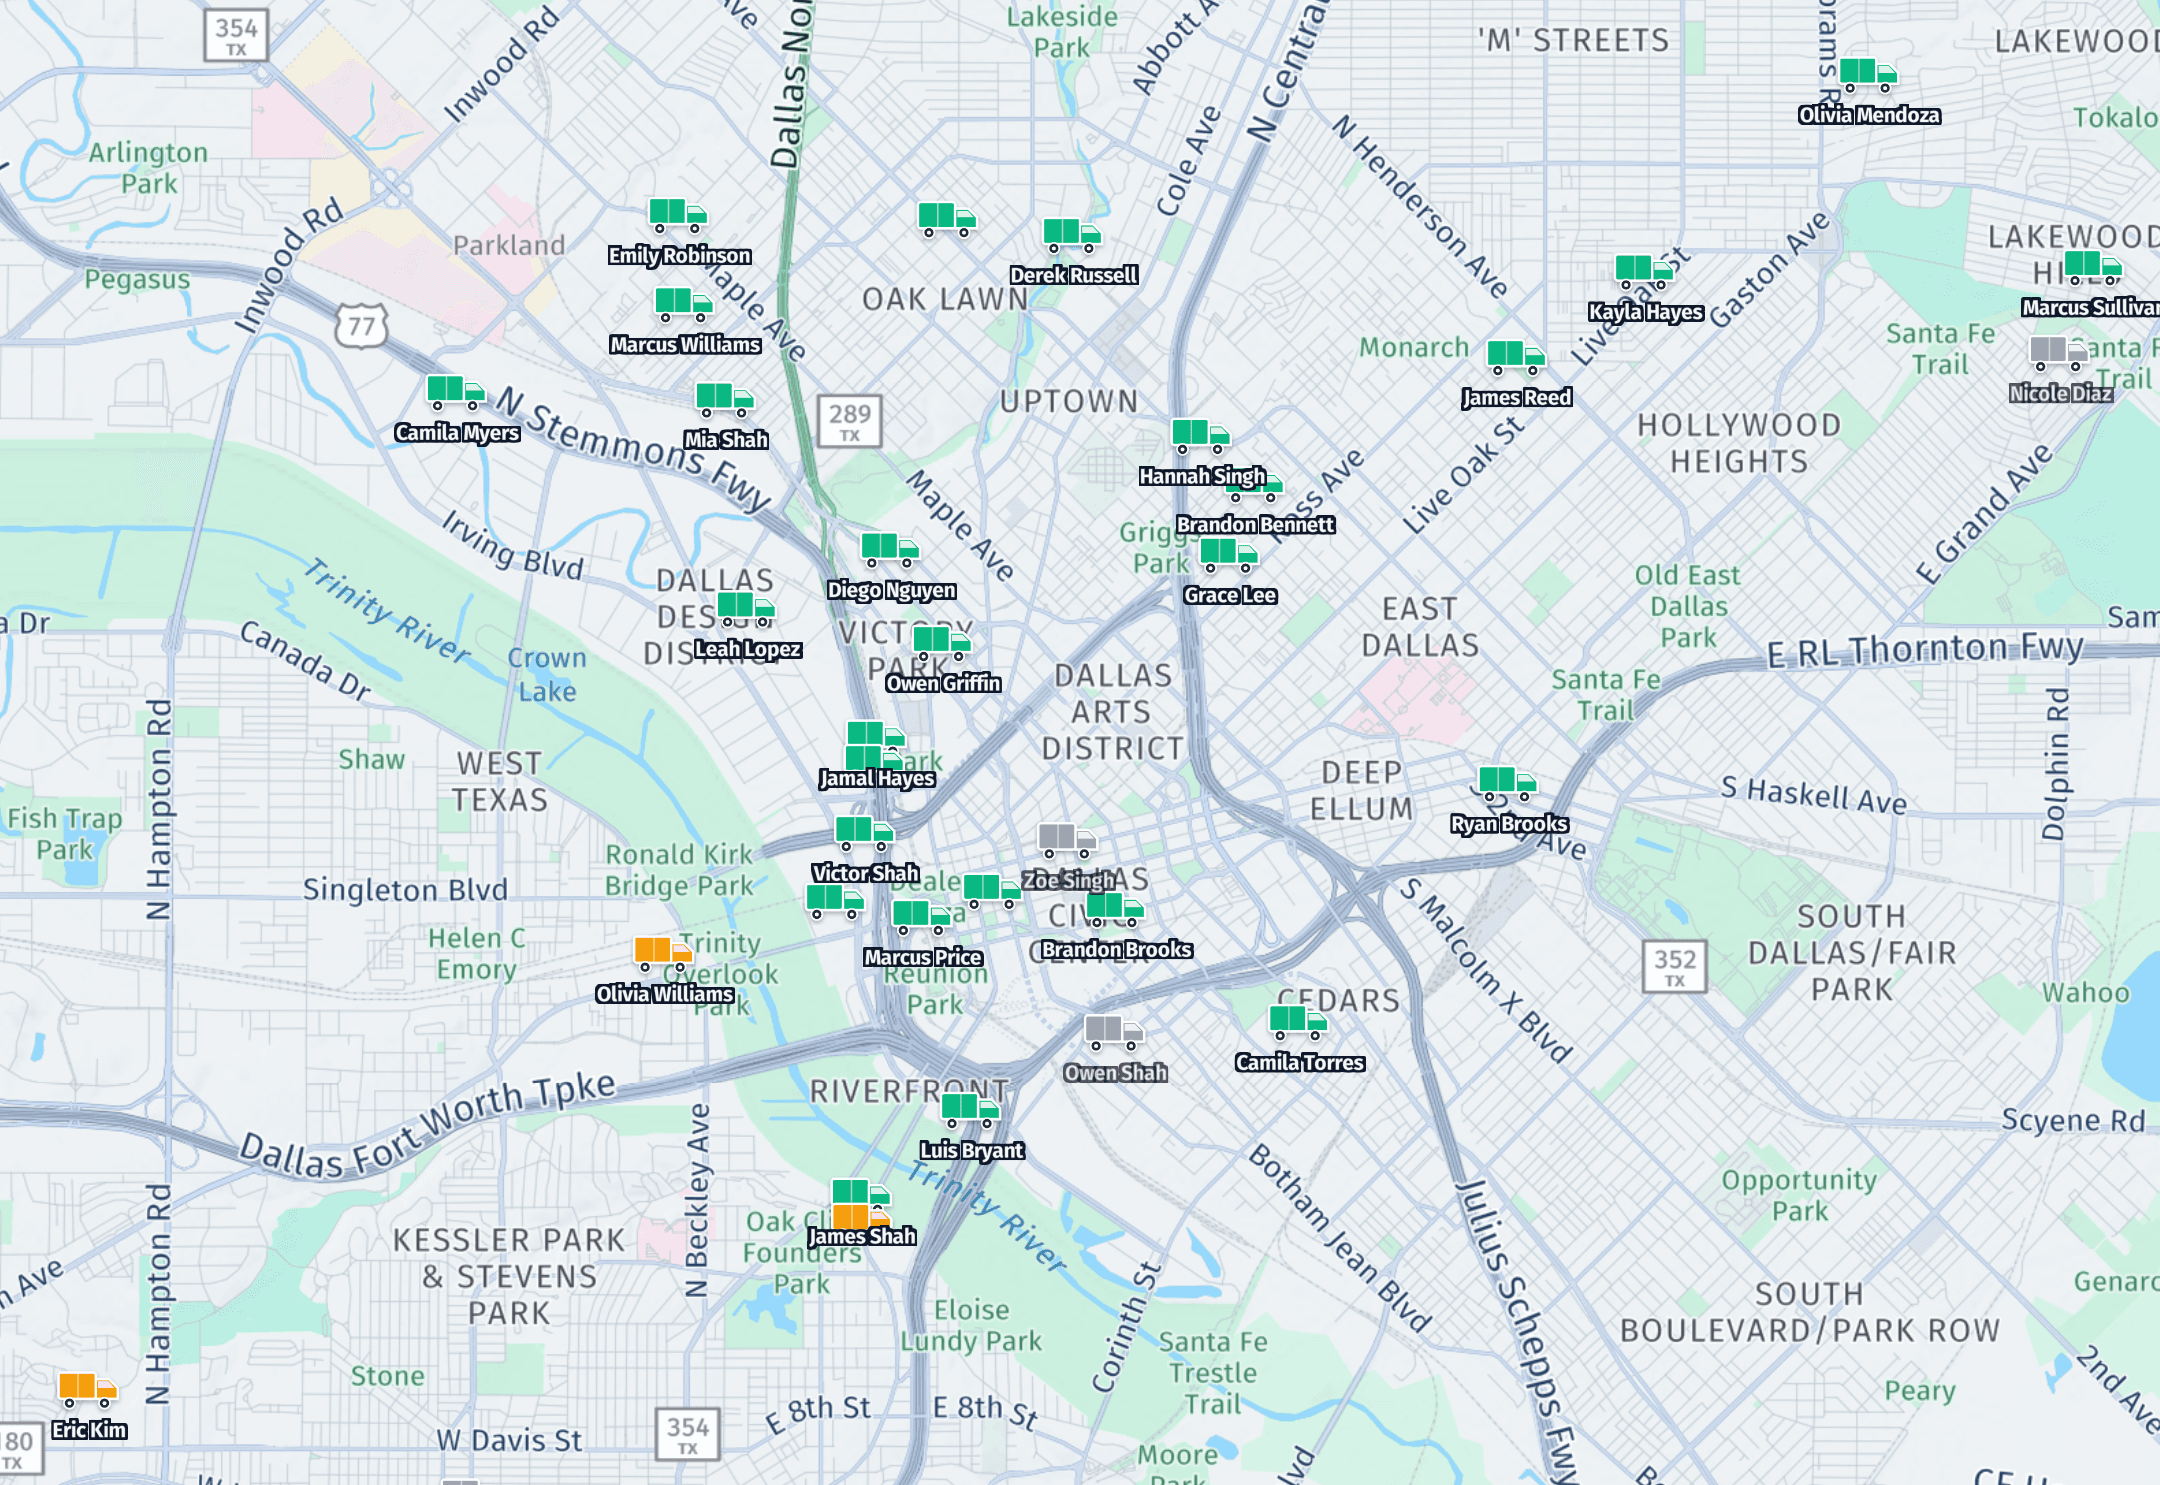Click the Eric Kim name label
This screenshot has width=2160, height=1485.
pyautogui.click(x=89, y=1430)
